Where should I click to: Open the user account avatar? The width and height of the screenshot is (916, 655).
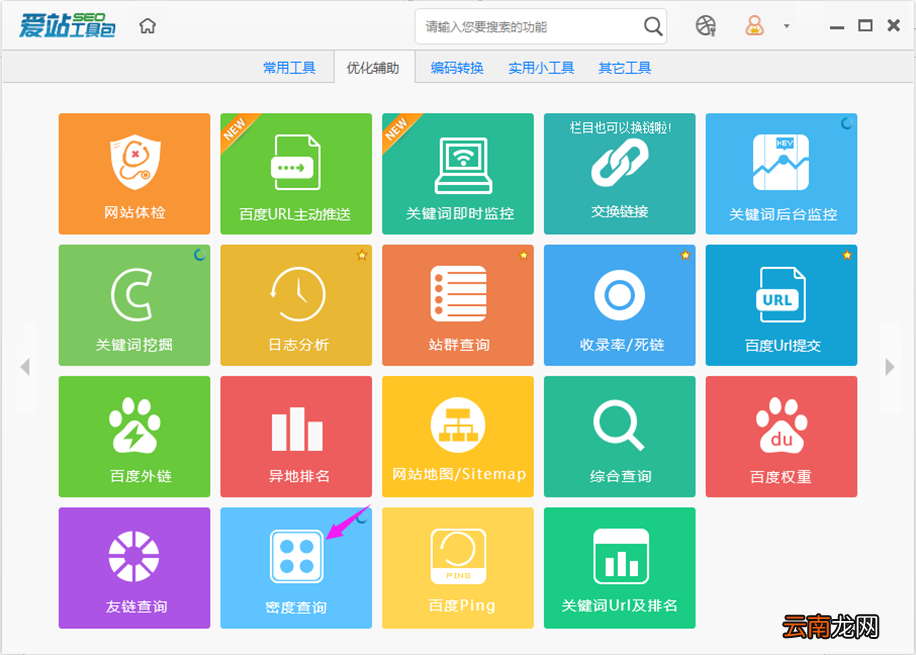754,26
